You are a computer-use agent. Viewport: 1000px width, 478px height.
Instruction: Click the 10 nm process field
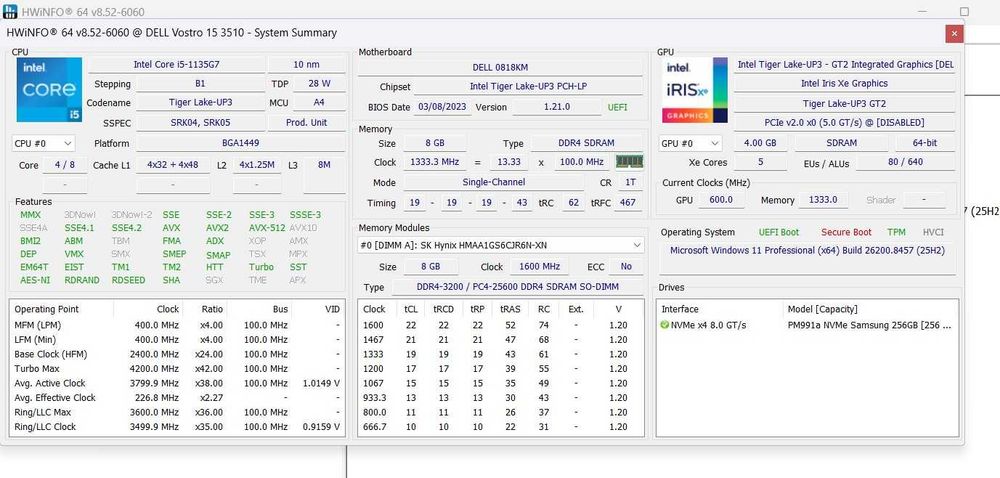pyautogui.click(x=307, y=64)
